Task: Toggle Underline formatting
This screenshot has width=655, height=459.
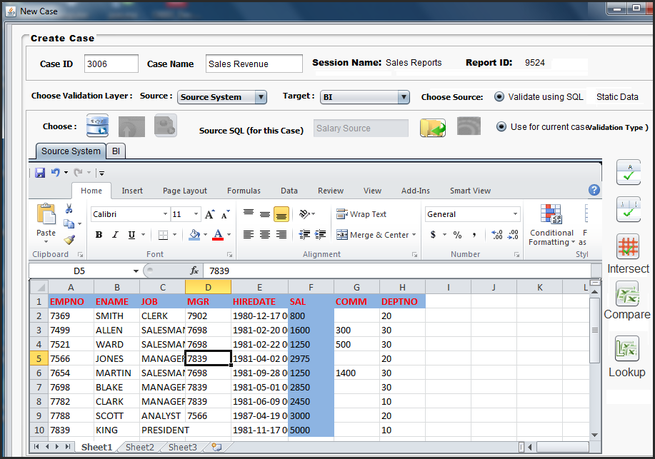Action: pos(132,235)
